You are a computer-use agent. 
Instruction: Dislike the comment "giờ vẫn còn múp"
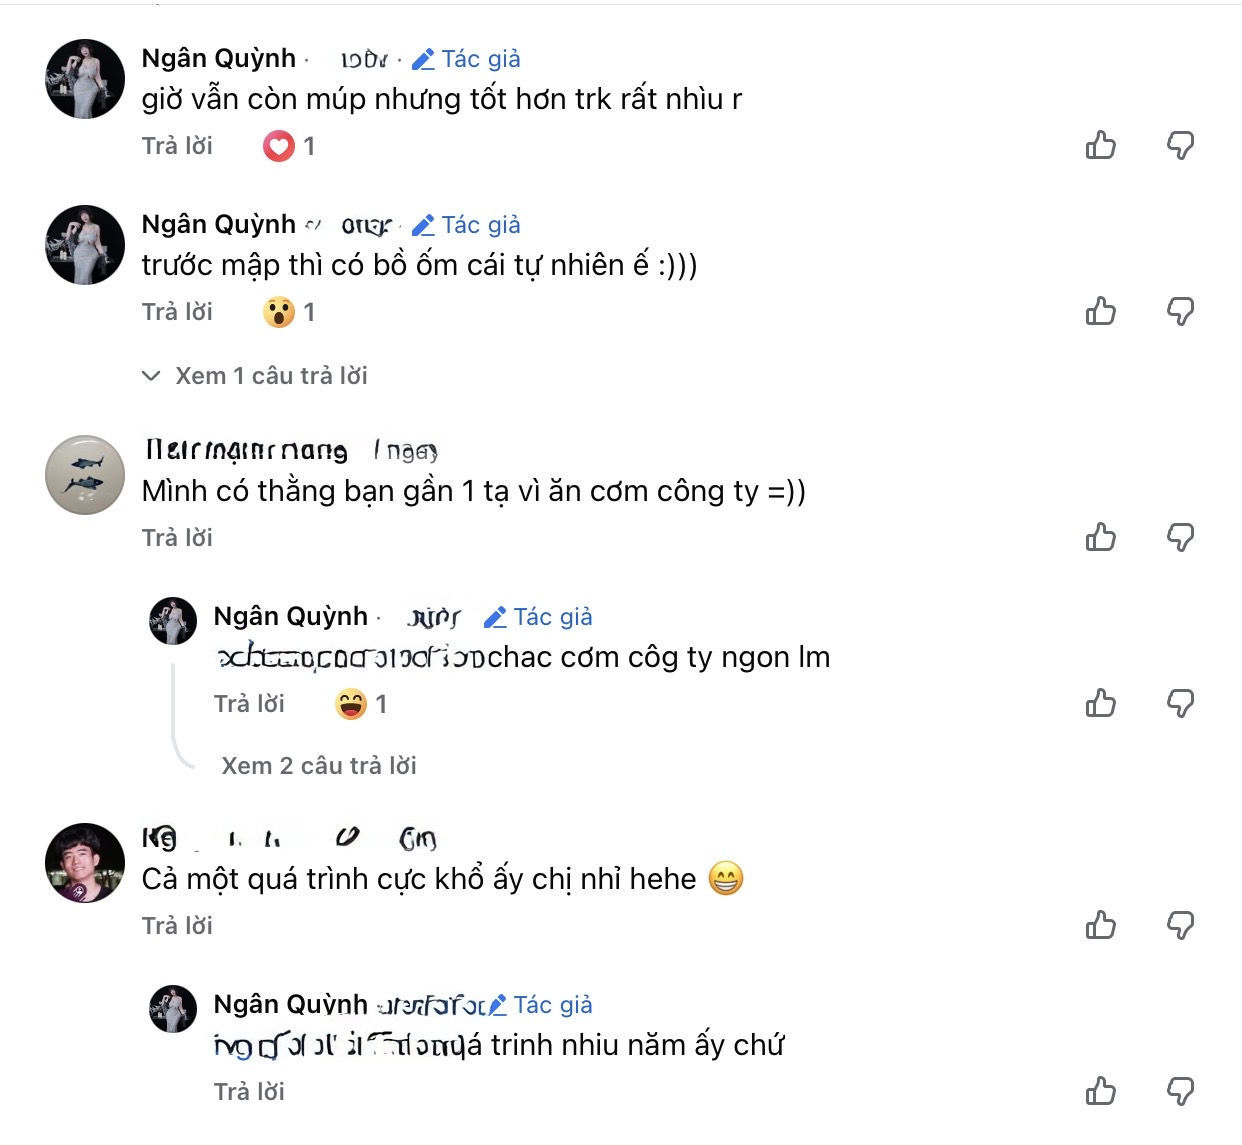tap(1180, 145)
